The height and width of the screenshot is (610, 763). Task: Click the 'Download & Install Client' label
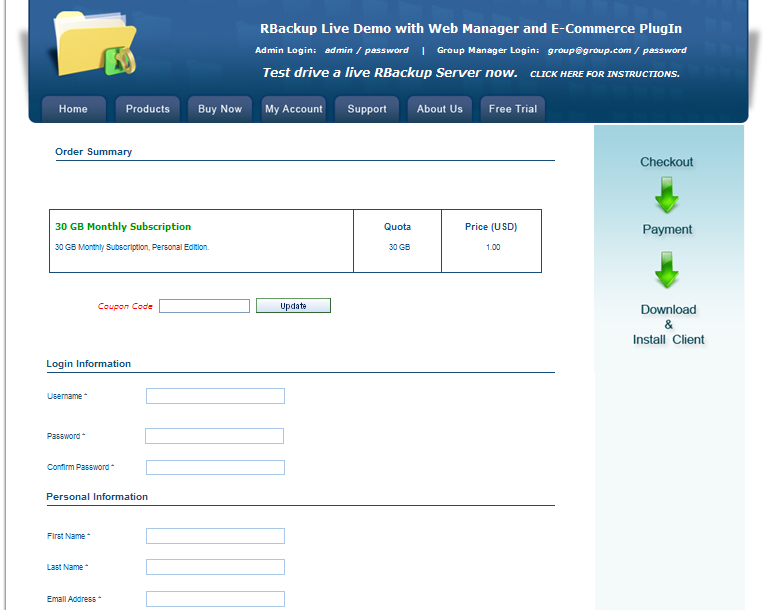point(669,324)
